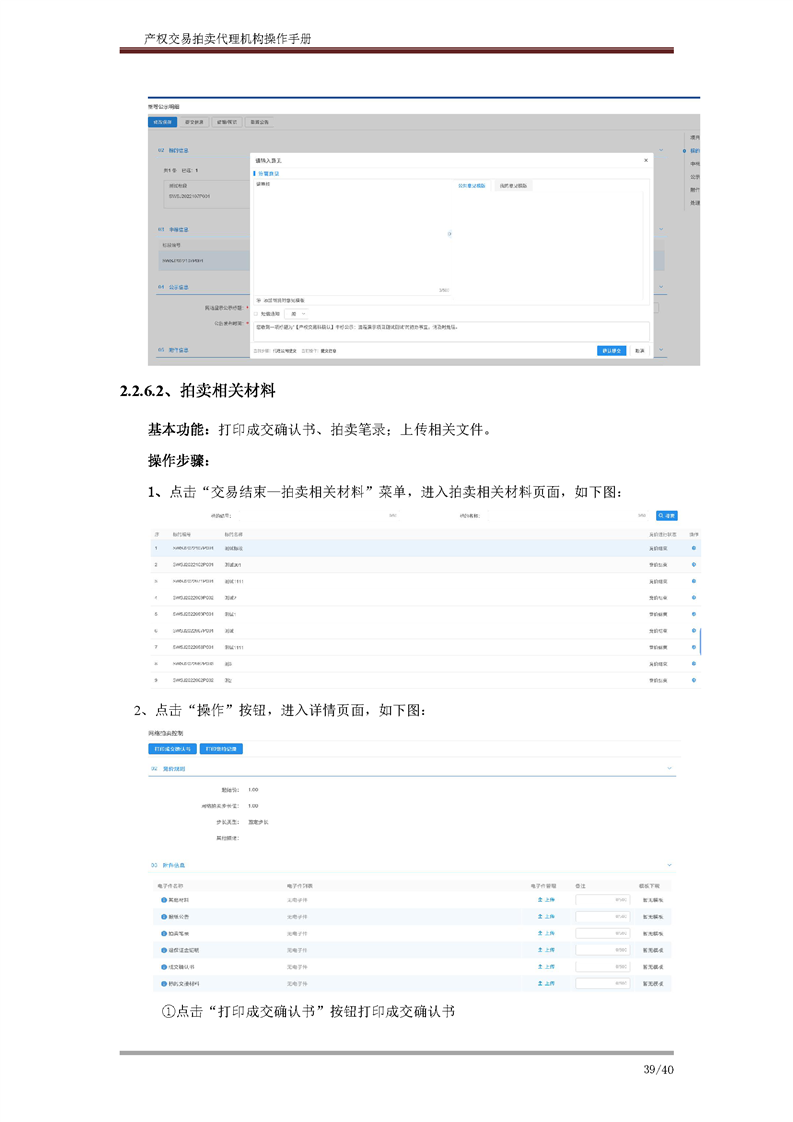Screen dimensions: 793x1122
Task: Click the 打印成交确认书 button
Action: 172,748
